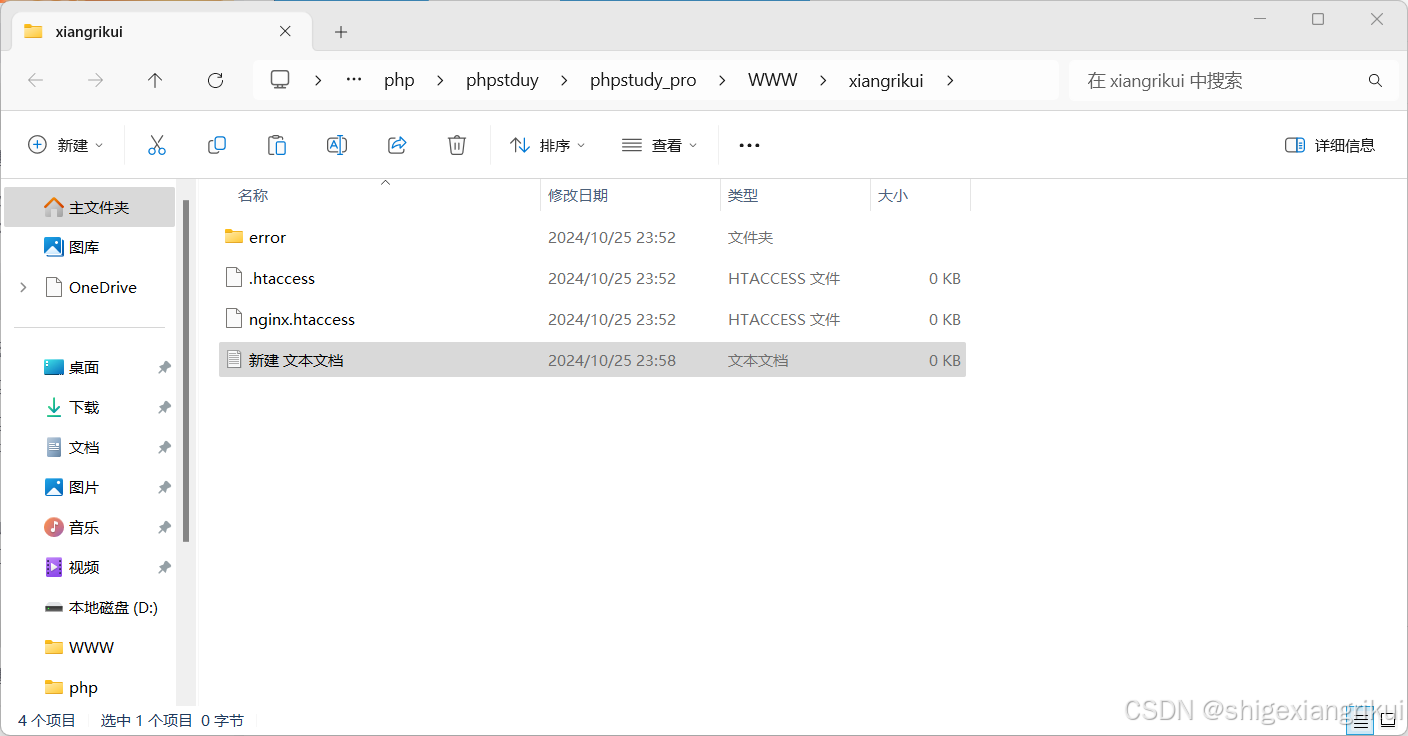Click the Paste icon

click(277, 144)
